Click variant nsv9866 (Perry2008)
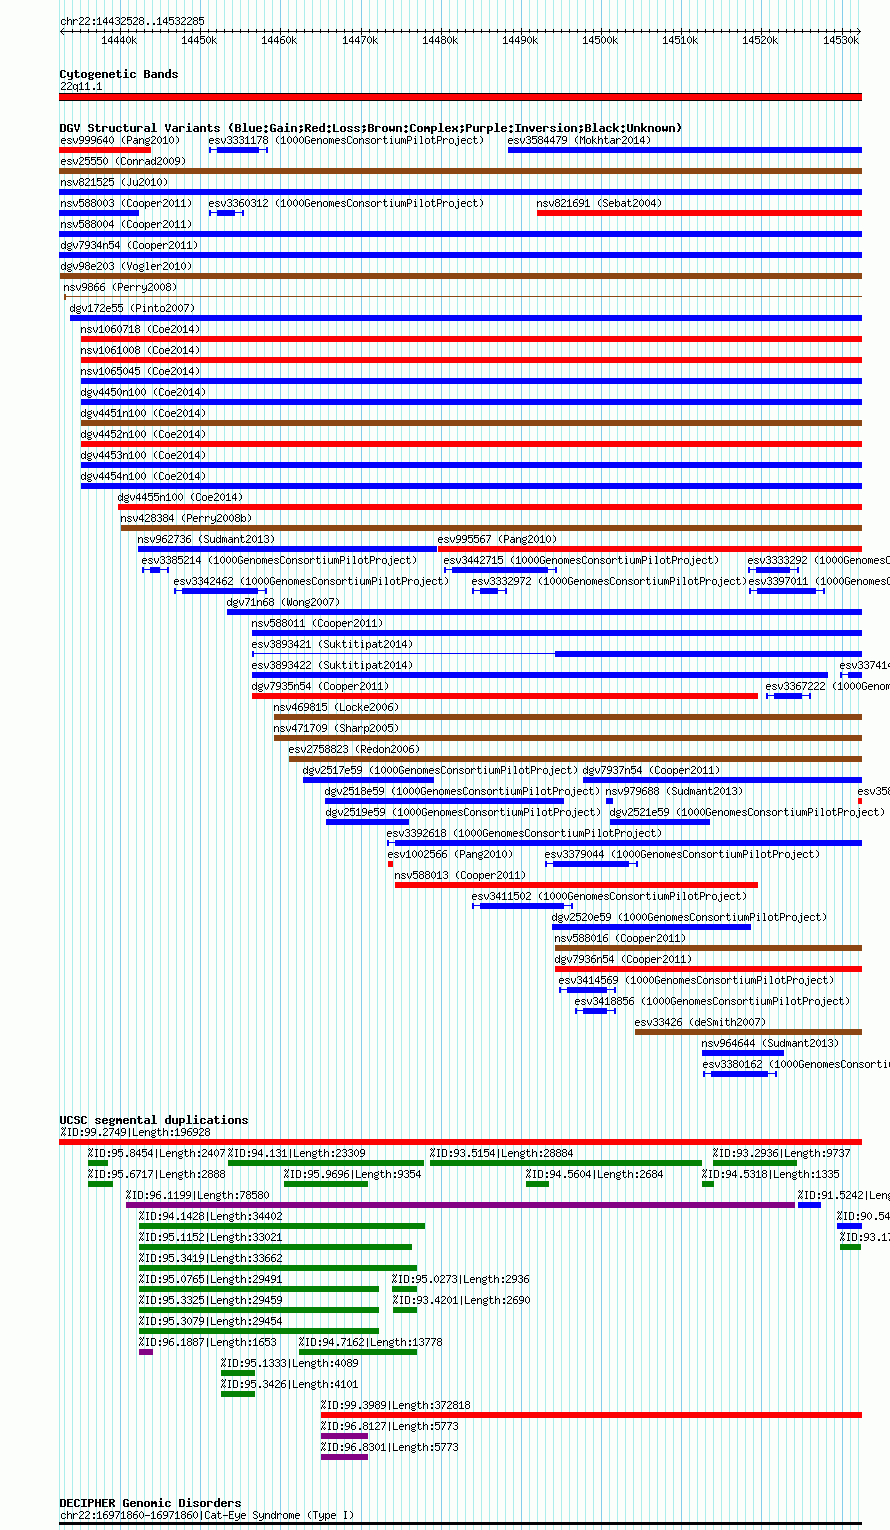 (x=463, y=297)
